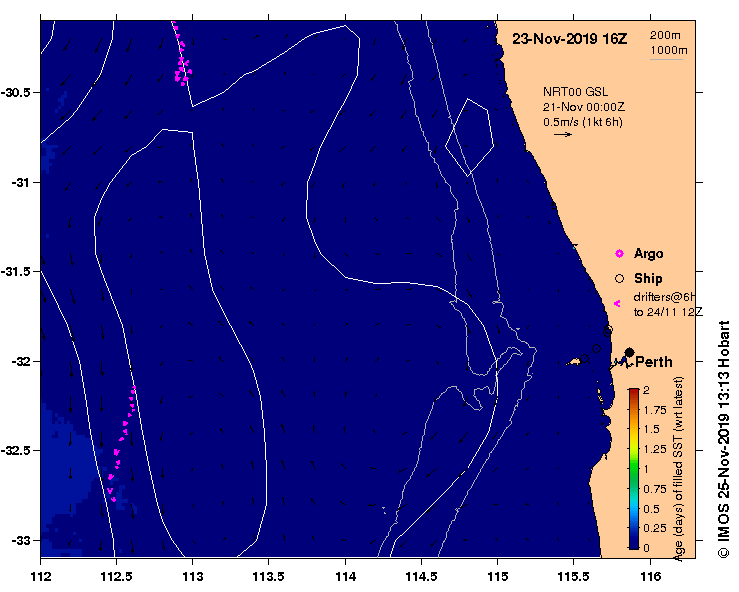This screenshot has height=592, width=739.
Task: Click the longitude tick label 113
Action: point(193,576)
